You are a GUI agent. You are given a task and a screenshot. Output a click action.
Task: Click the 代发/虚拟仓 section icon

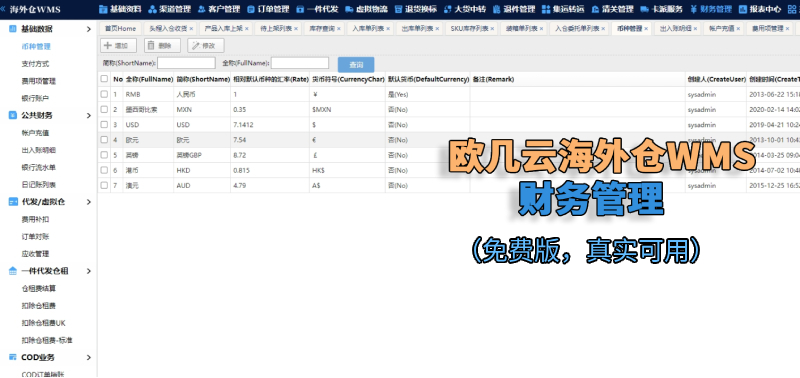[x=13, y=202]
